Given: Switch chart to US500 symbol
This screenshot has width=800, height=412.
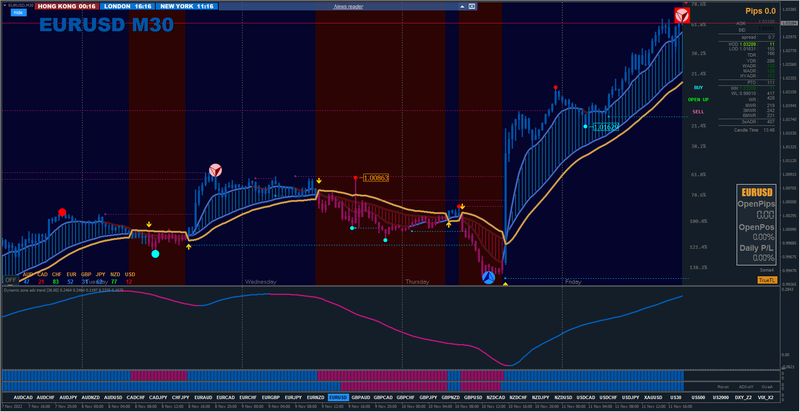Looking at the screenshot, I should point(697,397).
